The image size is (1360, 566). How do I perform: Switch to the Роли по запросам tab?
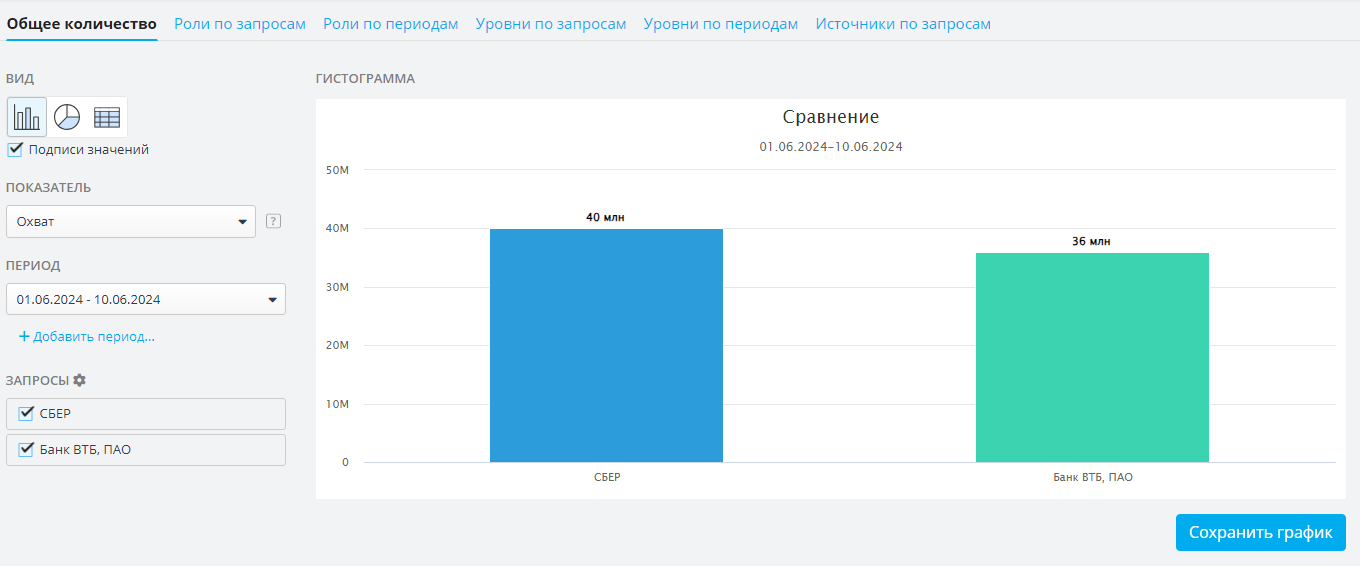pos(240,23)
